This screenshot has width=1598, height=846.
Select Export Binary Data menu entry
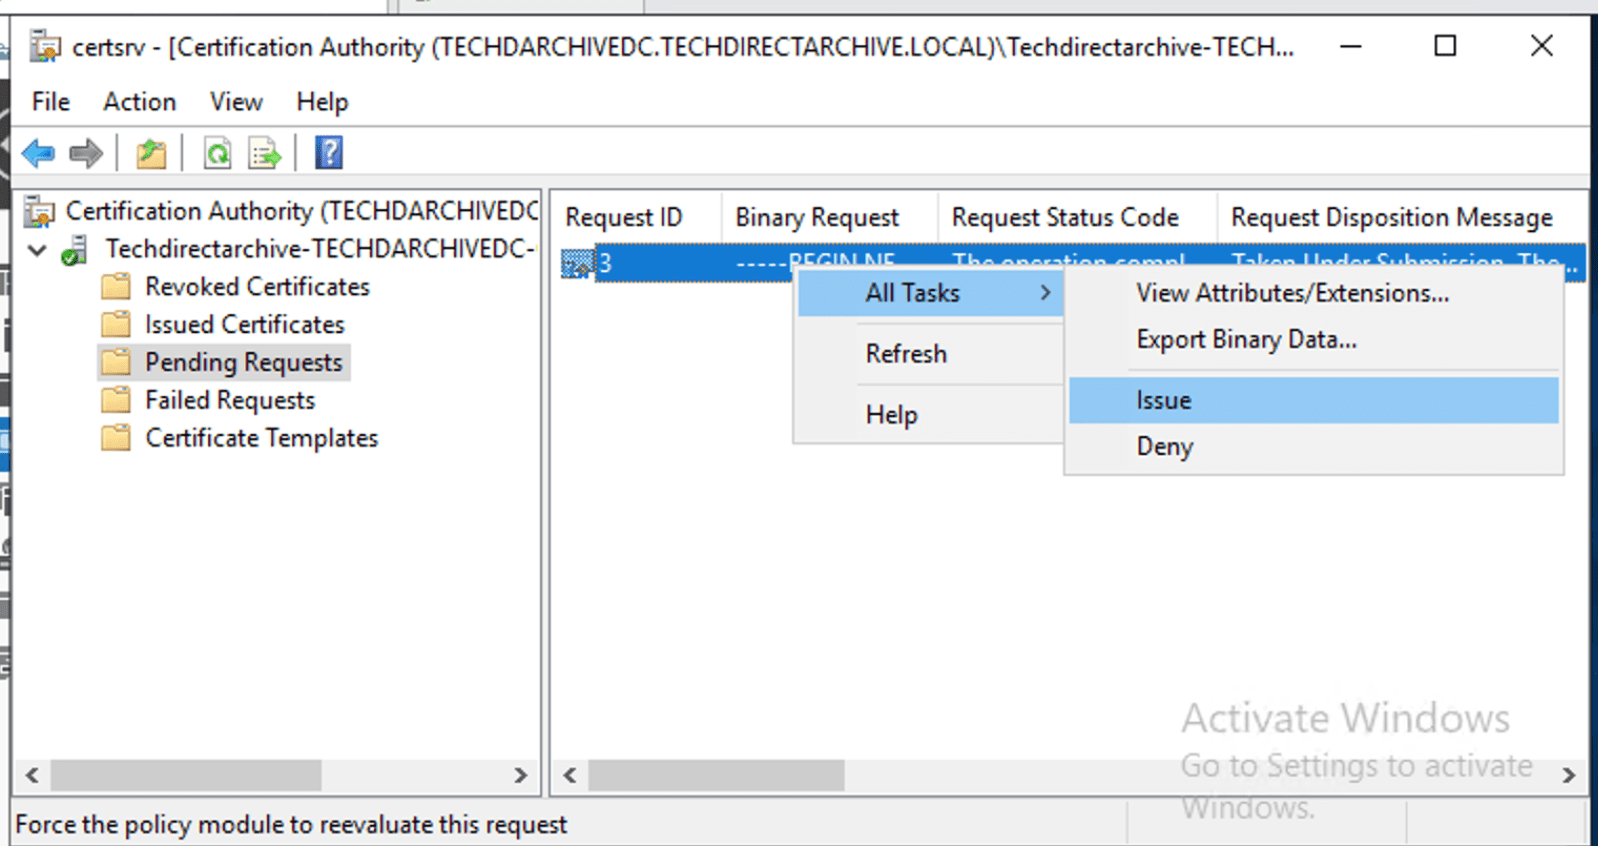(x=1246, y=339)
